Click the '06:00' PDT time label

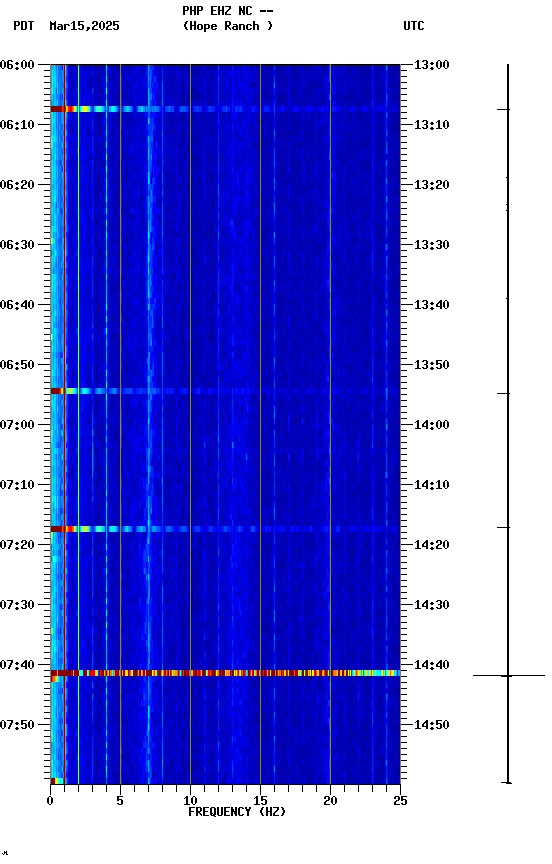17,65
